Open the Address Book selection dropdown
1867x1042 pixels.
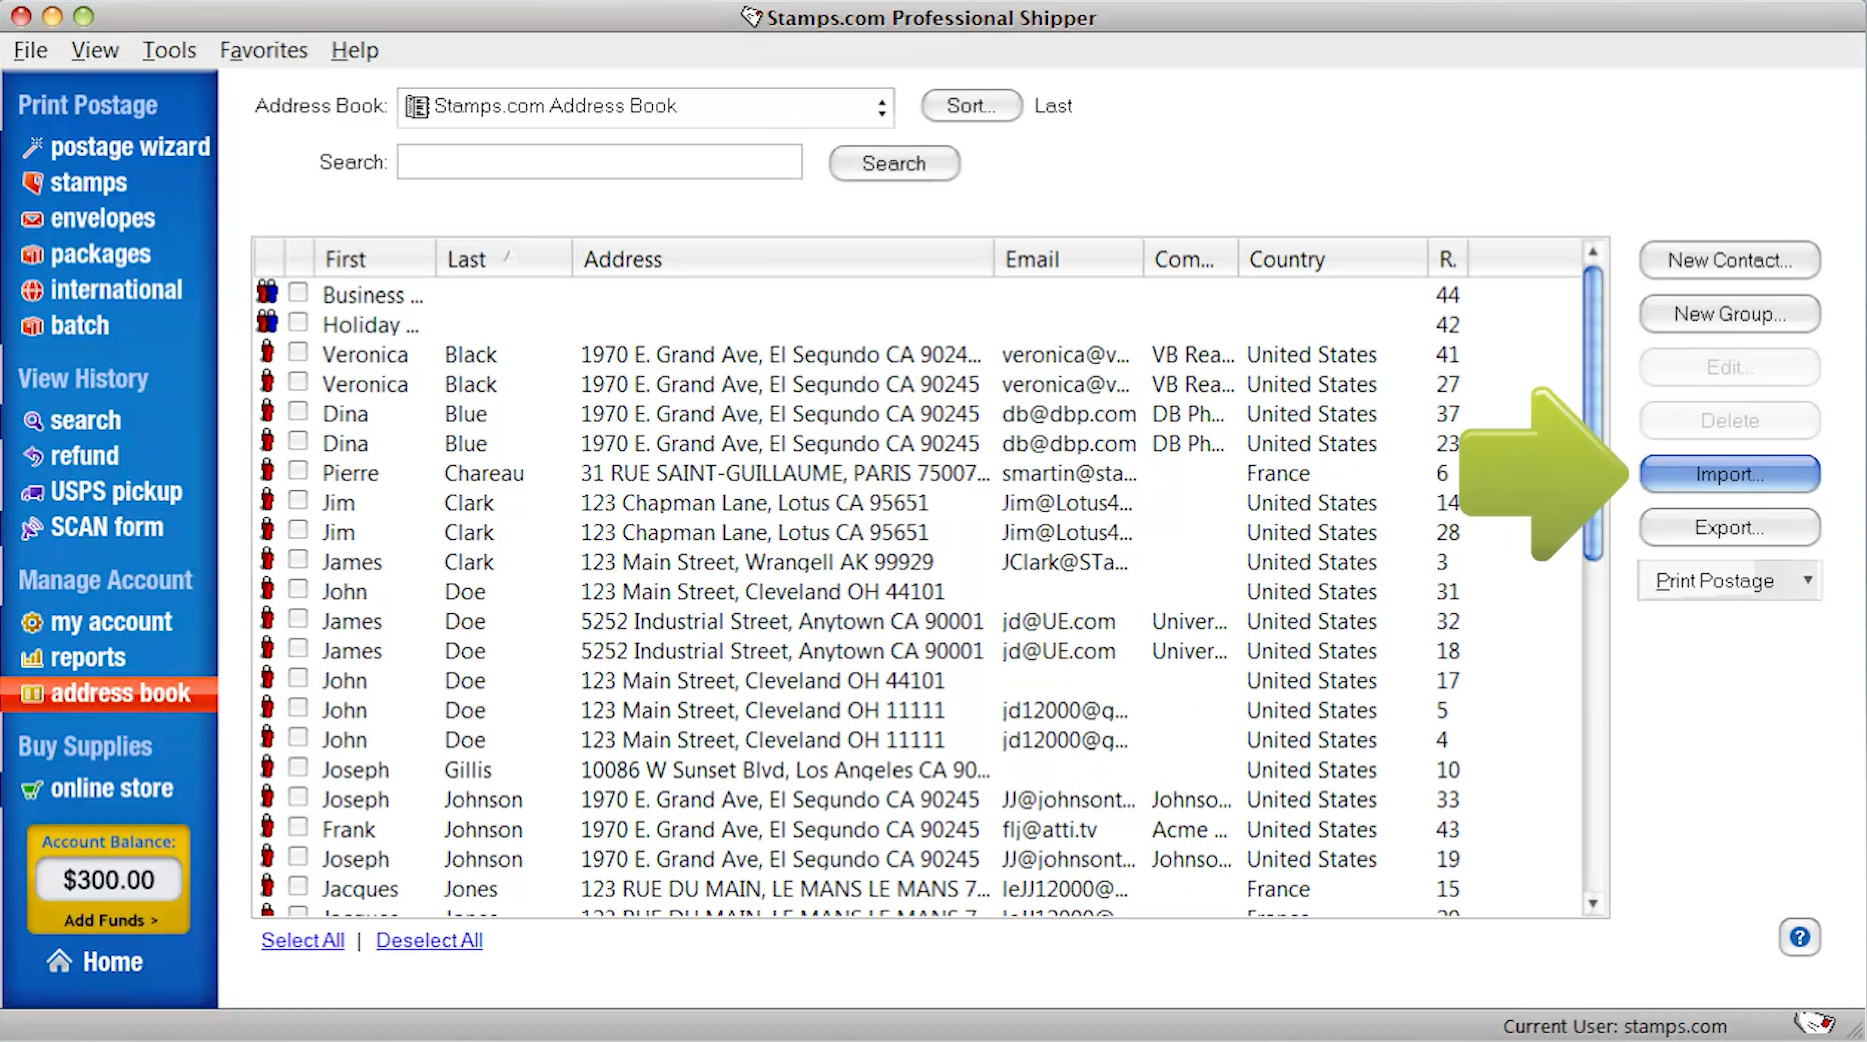click(x=646, y=107)
